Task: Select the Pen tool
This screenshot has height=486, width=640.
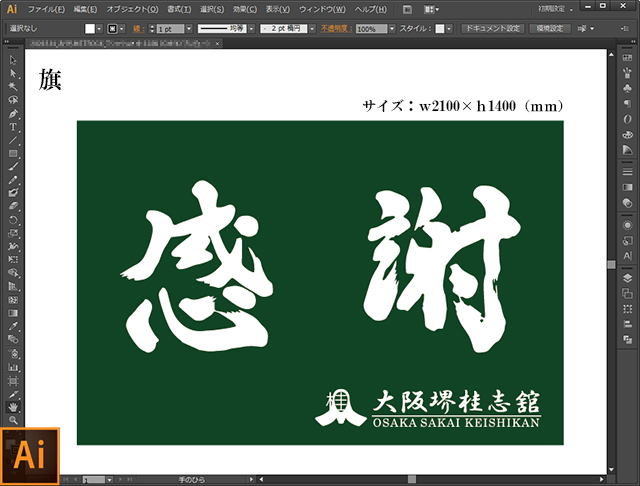Action: point(14,114)
